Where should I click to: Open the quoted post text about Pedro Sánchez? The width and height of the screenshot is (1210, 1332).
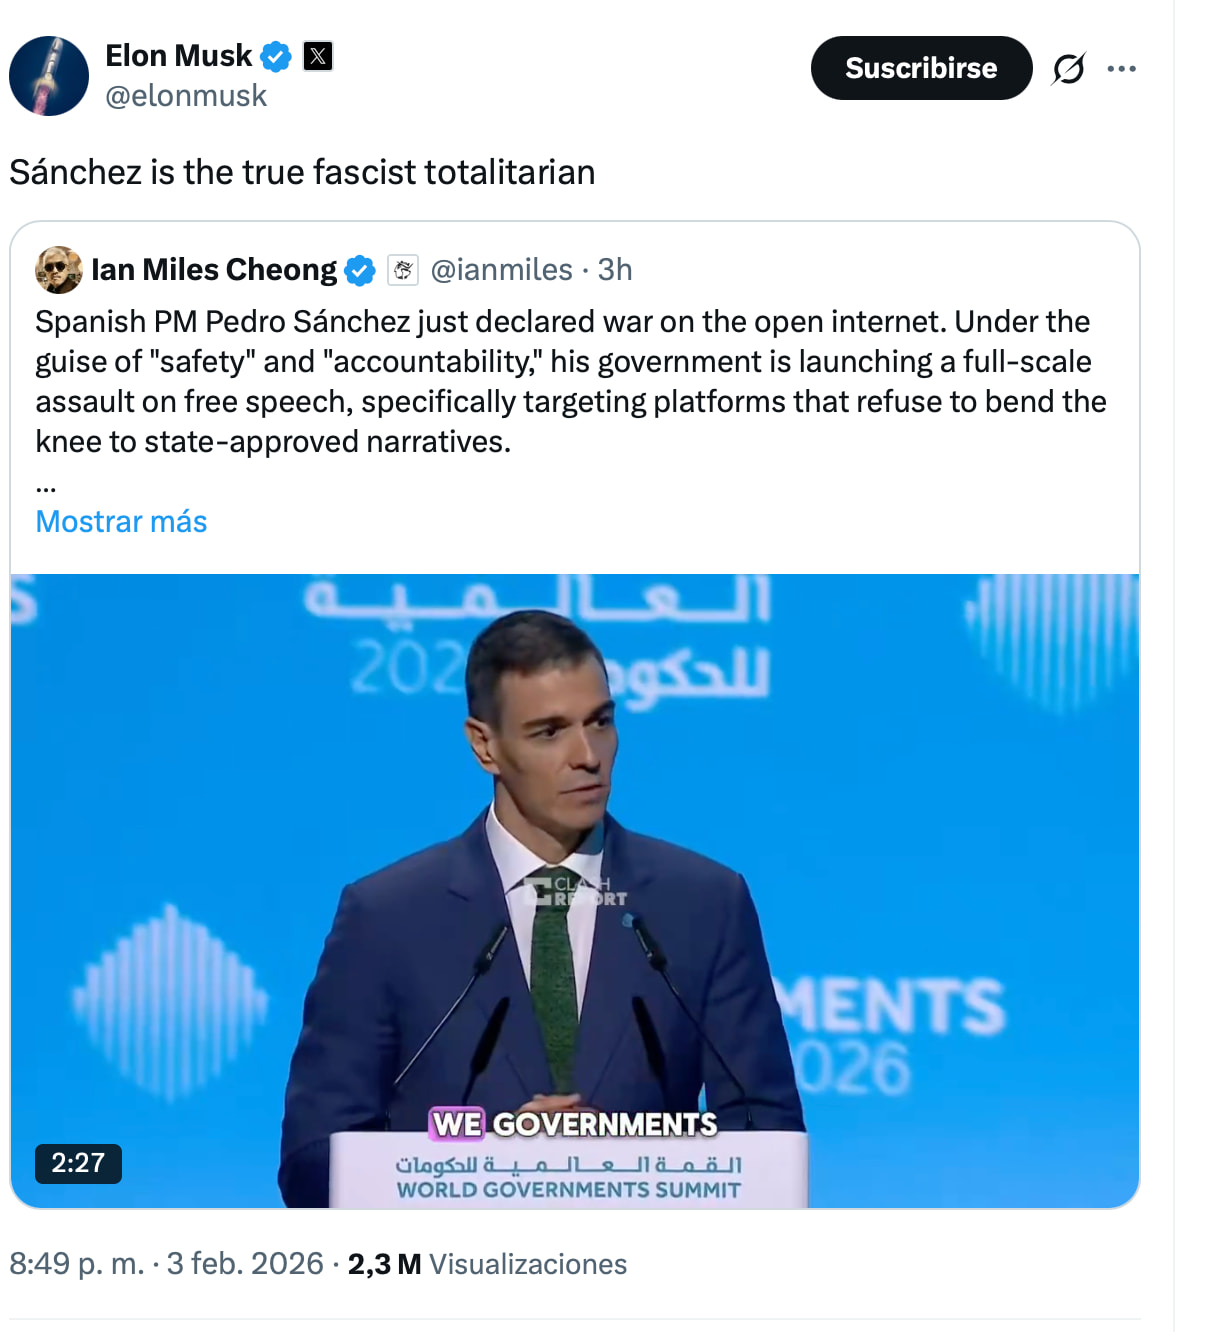coord(570,381)
